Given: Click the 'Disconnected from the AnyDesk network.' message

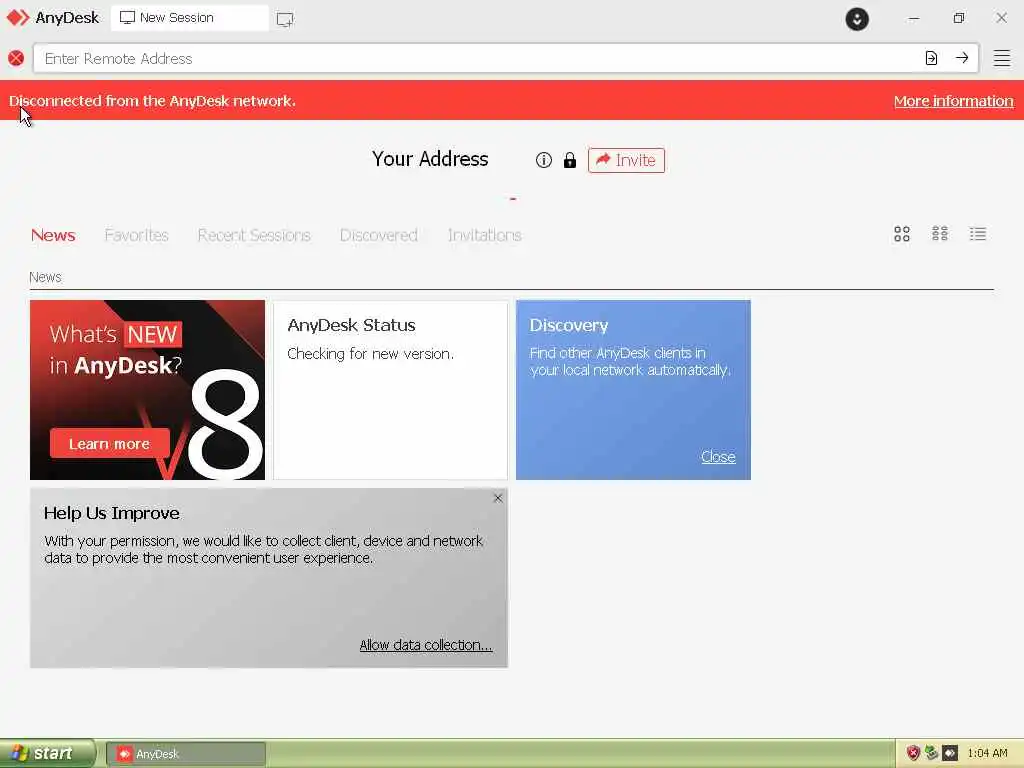Looking at the screenshot, I should (x=152, y=101).
